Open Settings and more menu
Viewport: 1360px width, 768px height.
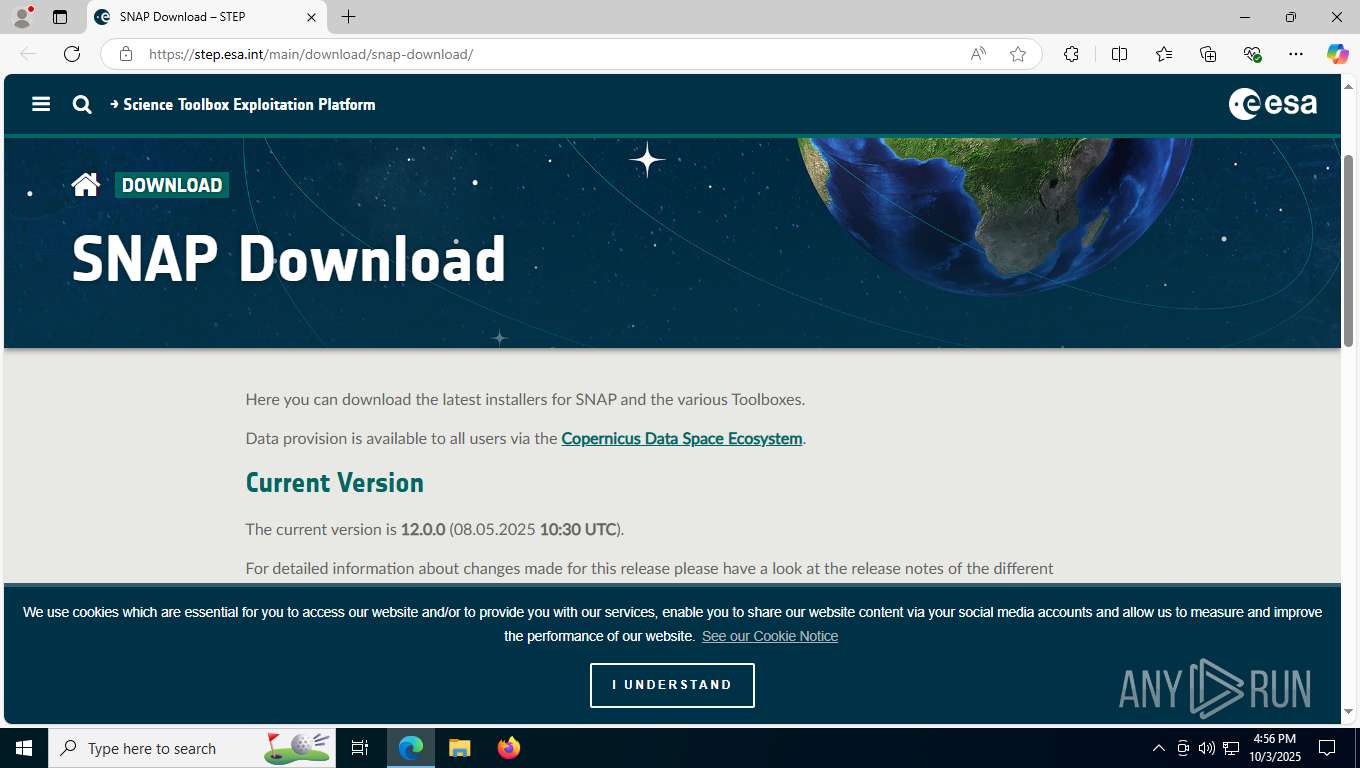1296,54
